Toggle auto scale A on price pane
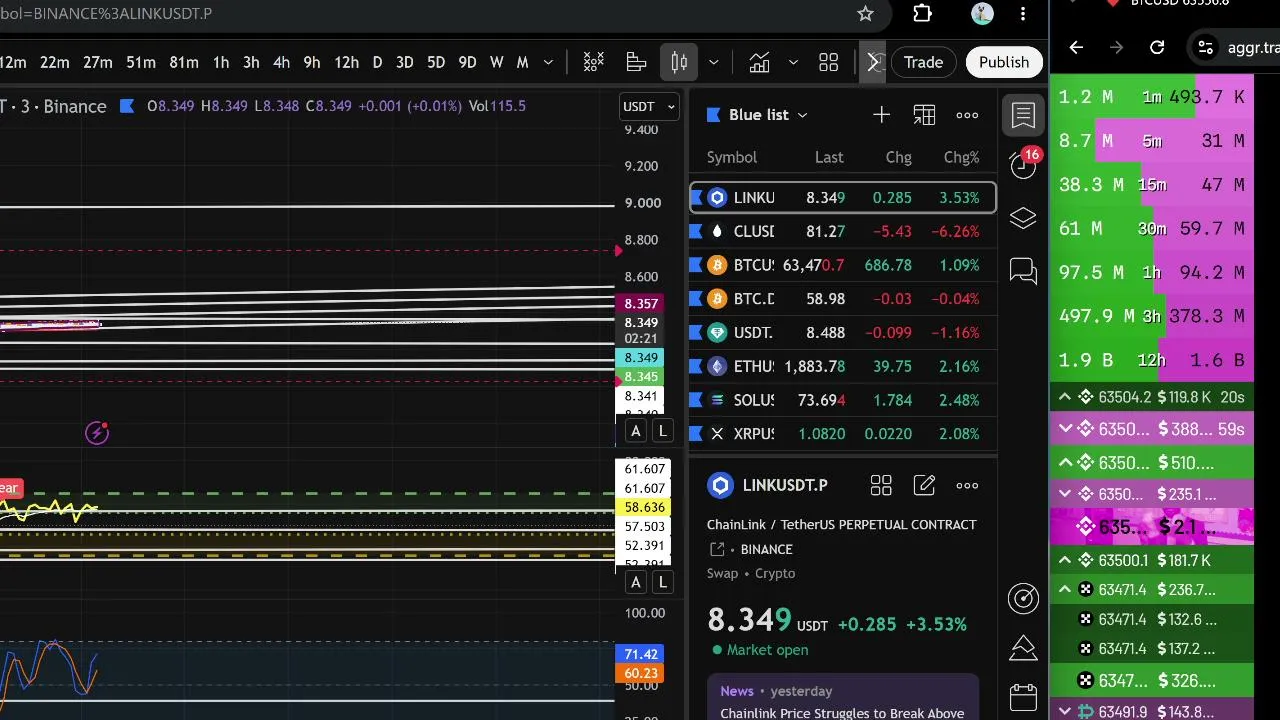The height and width of the screenshot is (720, 1280). tap(635, 431)
